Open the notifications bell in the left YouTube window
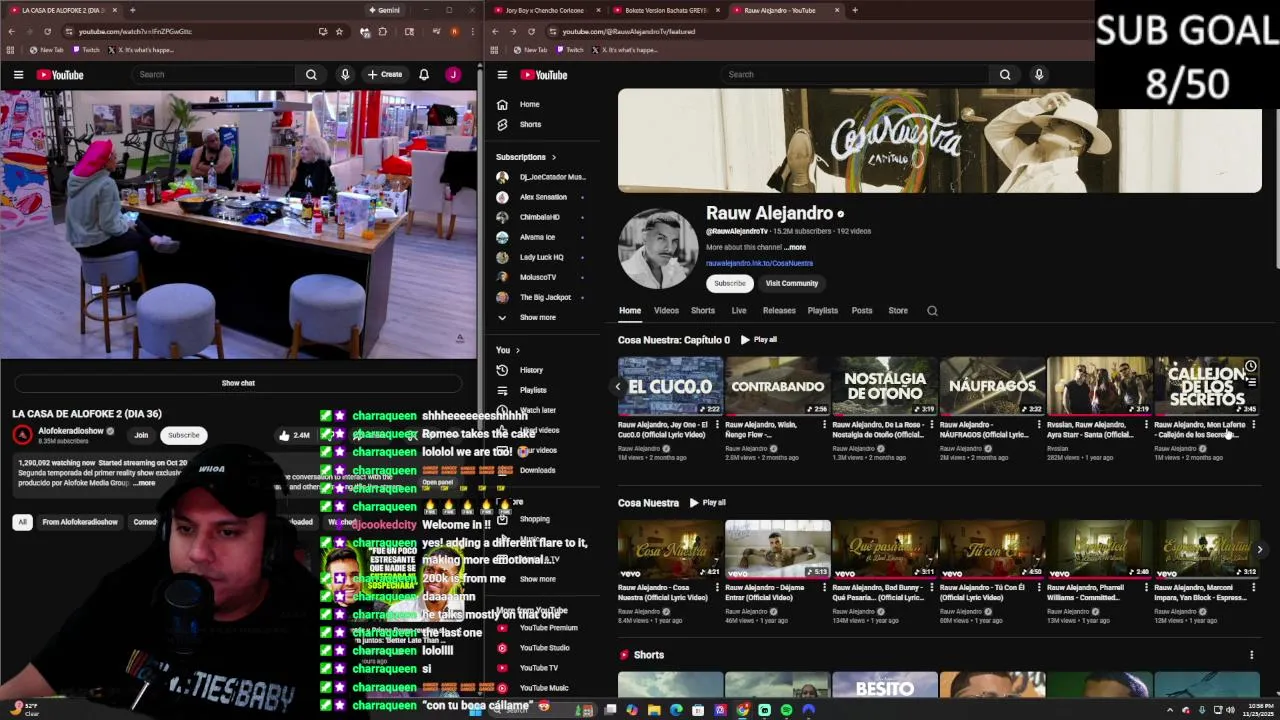Viewport: 1280px width, 720px height. [x=424, y=75]
